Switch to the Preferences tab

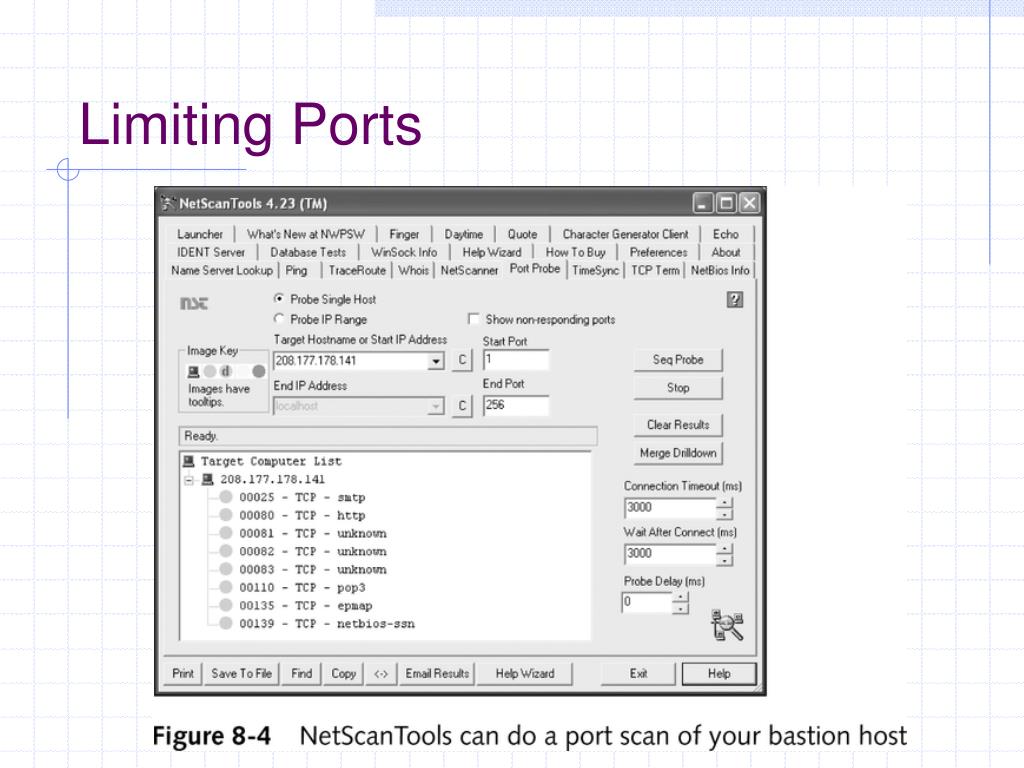tap(658, 252)
